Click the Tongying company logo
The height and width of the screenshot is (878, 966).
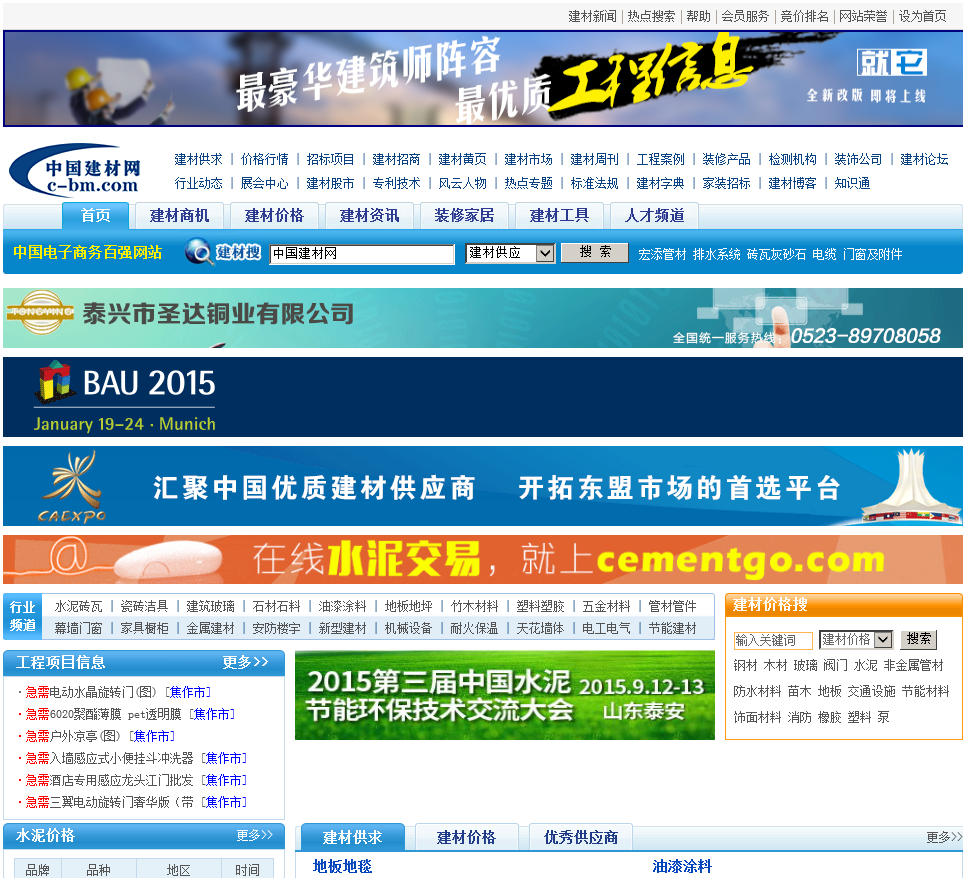click(x=41, y=312)
